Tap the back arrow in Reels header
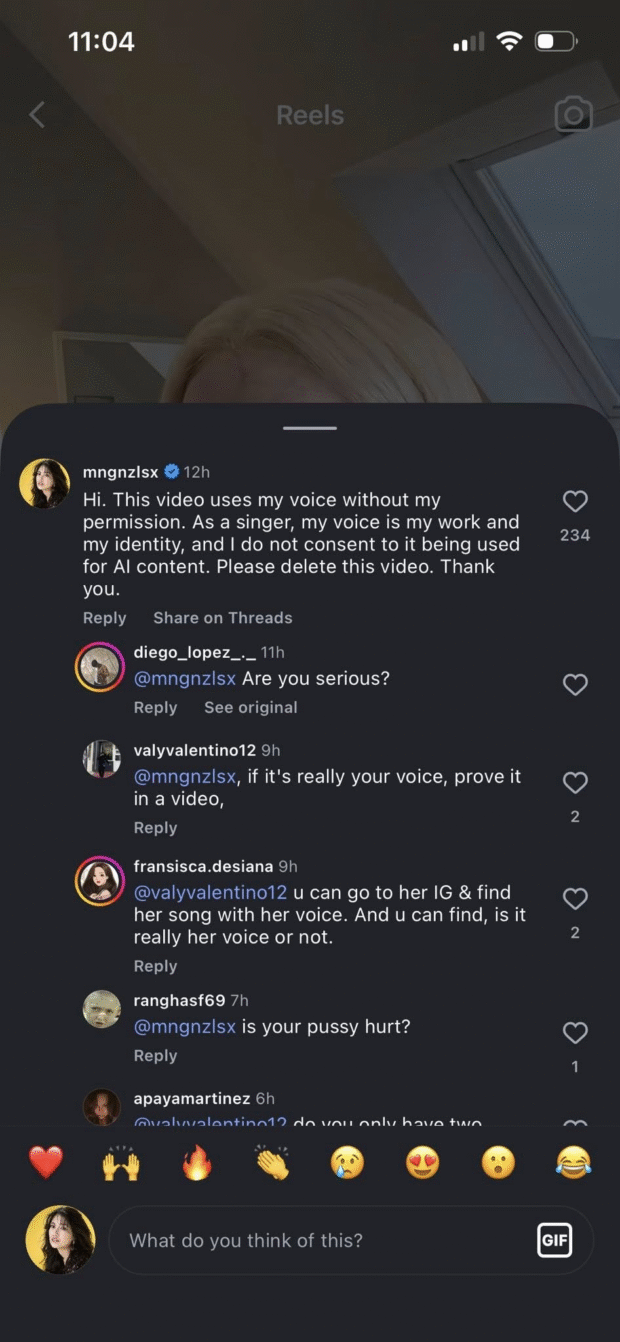 37,115
